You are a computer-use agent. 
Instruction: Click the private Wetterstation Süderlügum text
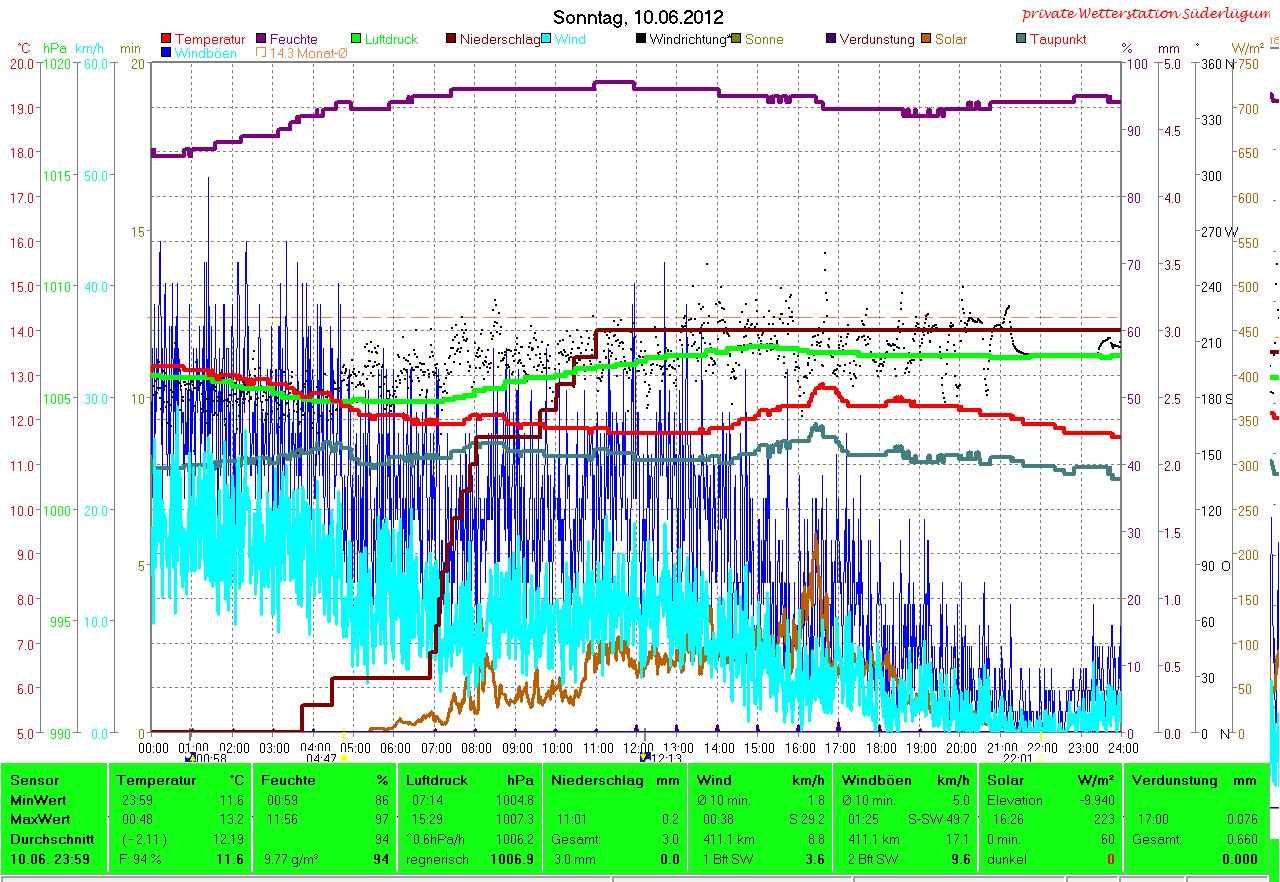click(x=1145, y=14)
